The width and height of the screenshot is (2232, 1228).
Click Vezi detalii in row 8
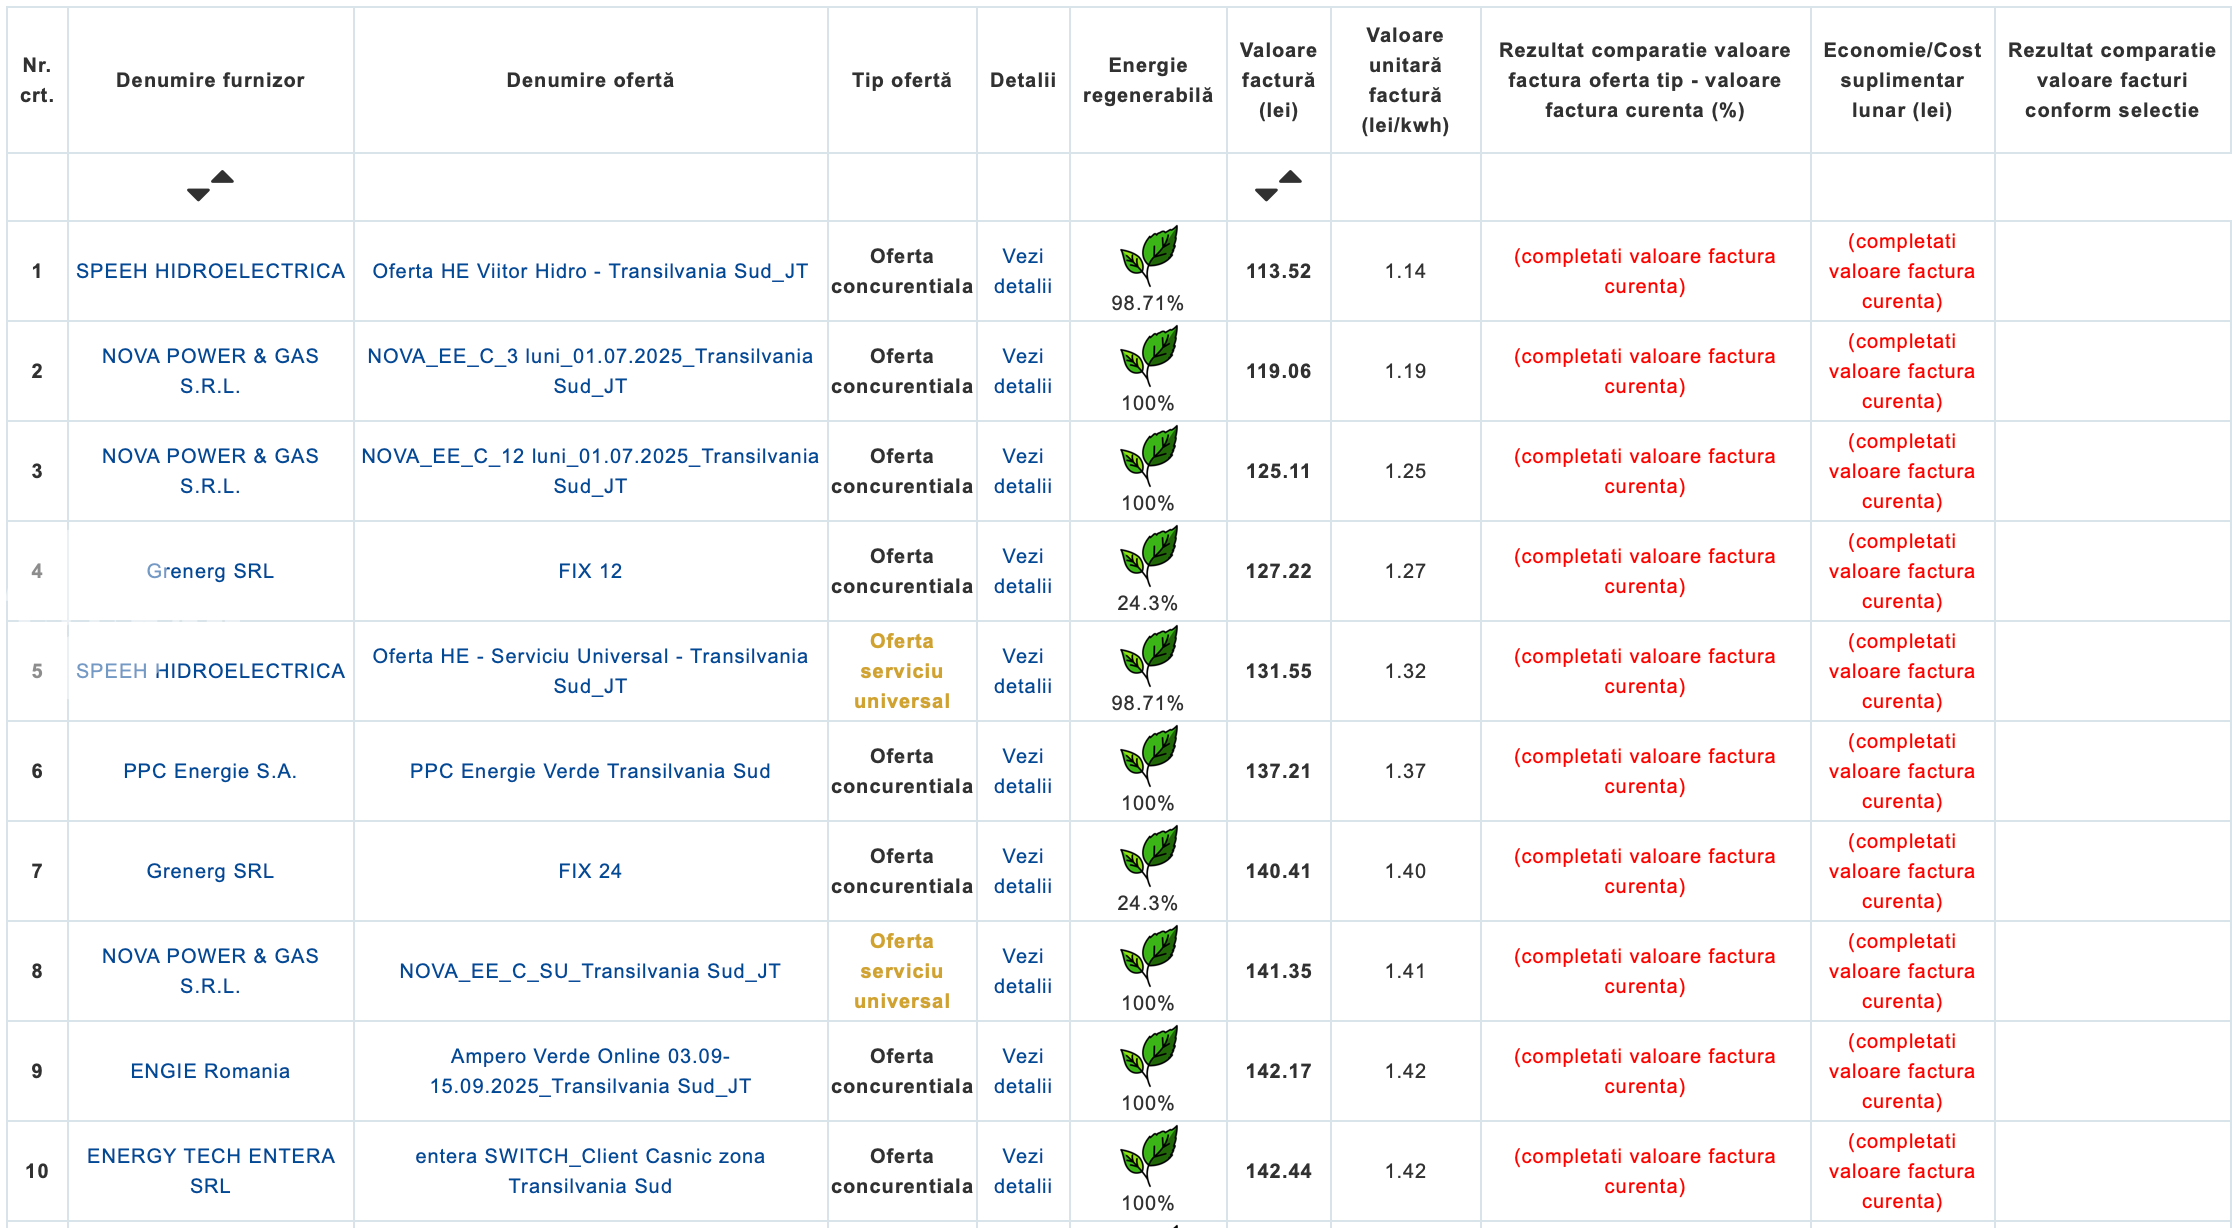point(1023,971)
